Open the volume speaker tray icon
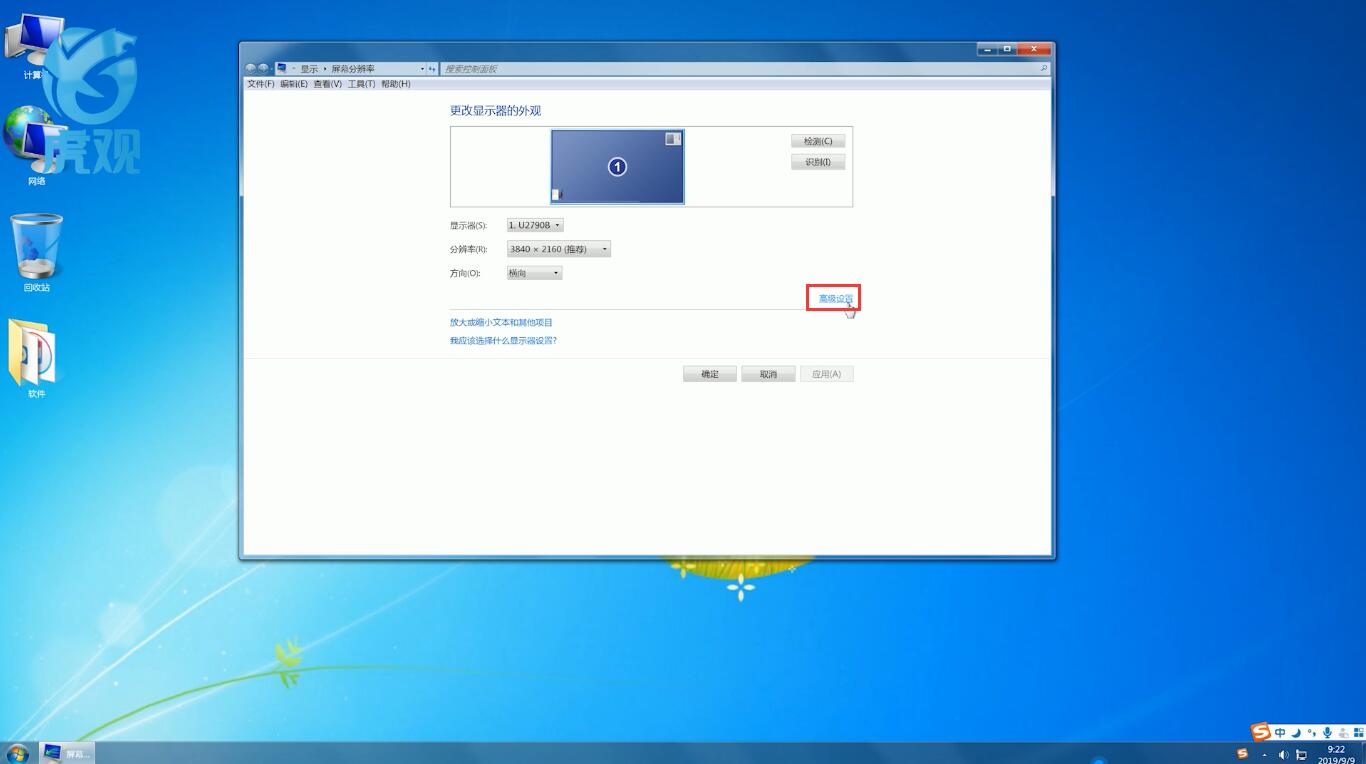This screenshot has width=1366, height=764. (1283, 754)
